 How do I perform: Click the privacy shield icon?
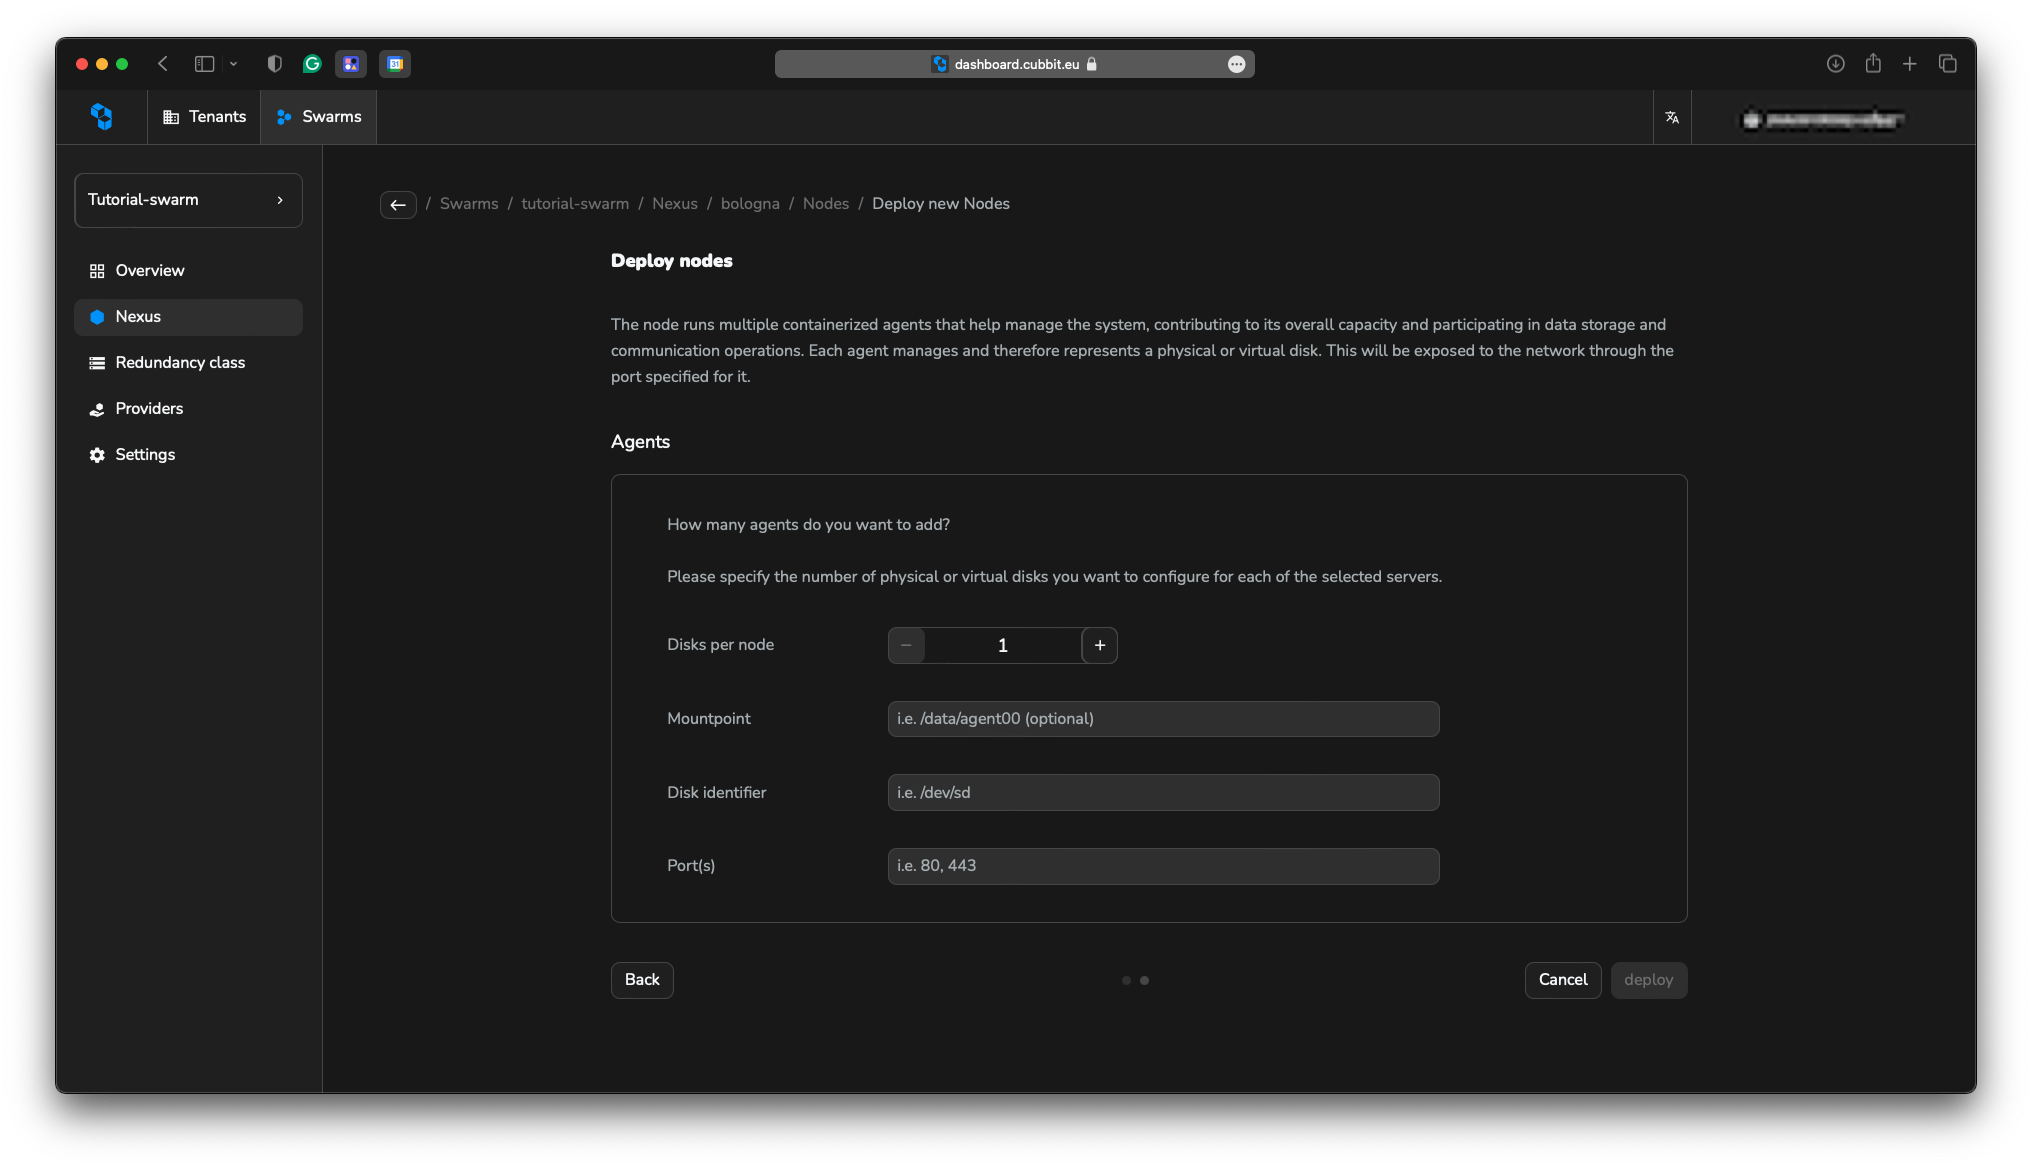(x=274, y=64)
